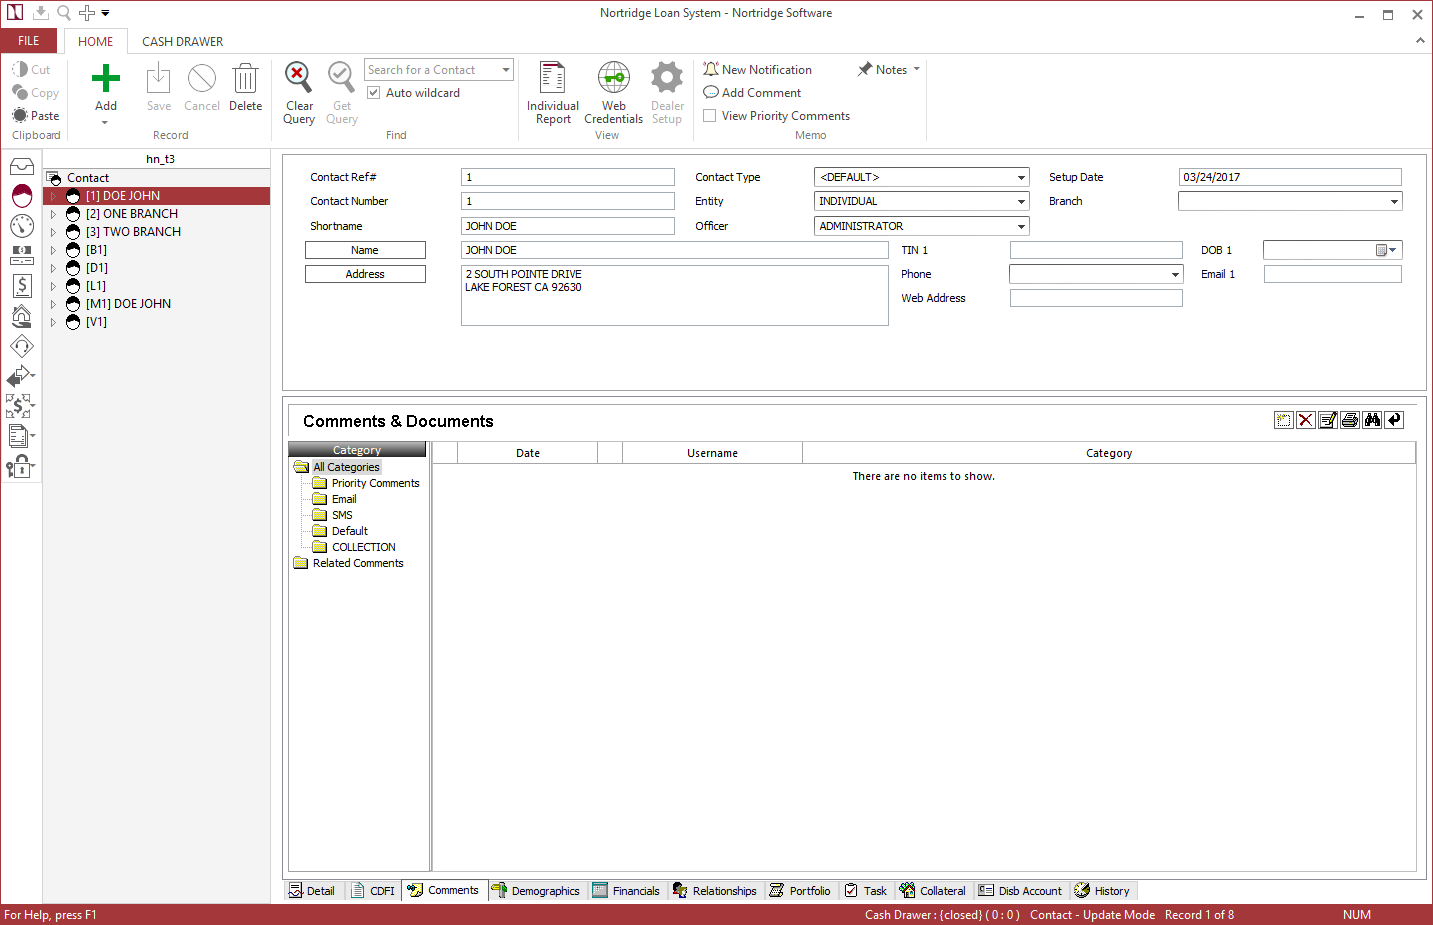This screenshot has height=925, width=1433.
Task: Click the TIN 1 input field
Action: pos(1096,250)
